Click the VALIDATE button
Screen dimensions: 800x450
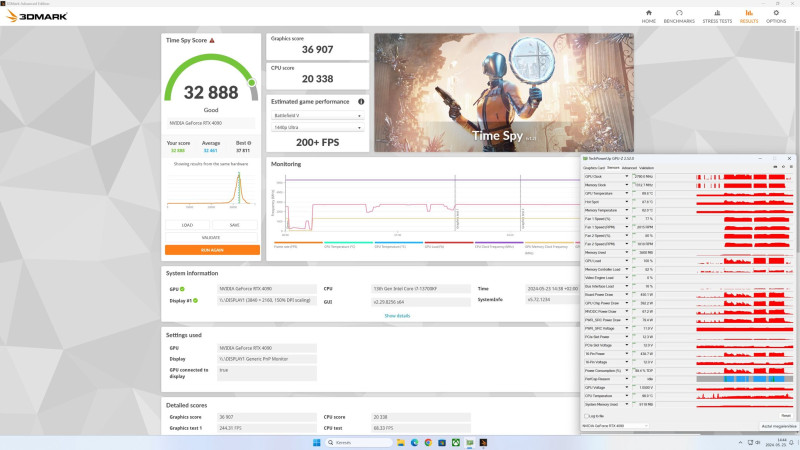click(x=211, y=238)
